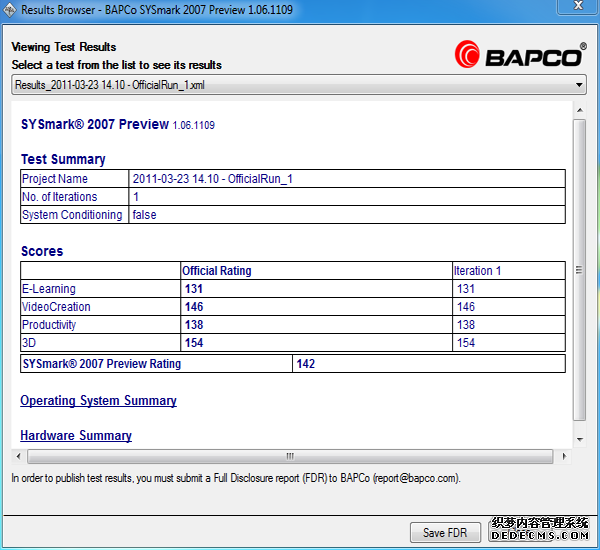600x550 pixels.
Task: Select the Project Name label cell
Action: pos(74,179)
